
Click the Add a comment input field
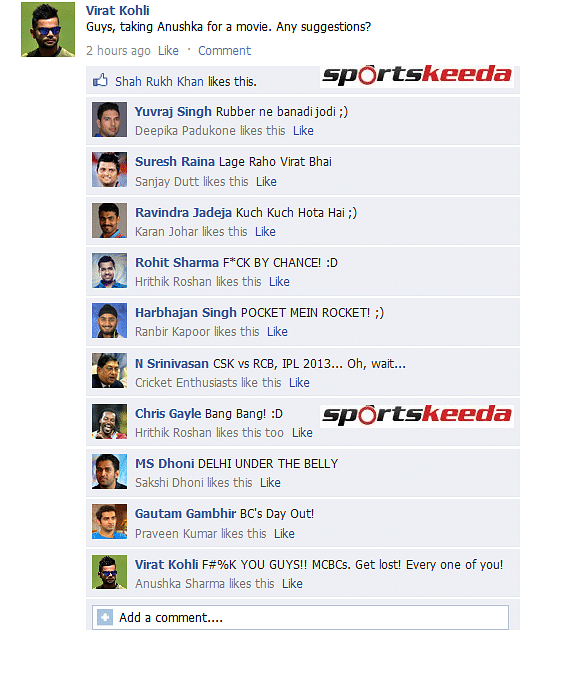tap(300, 617)
